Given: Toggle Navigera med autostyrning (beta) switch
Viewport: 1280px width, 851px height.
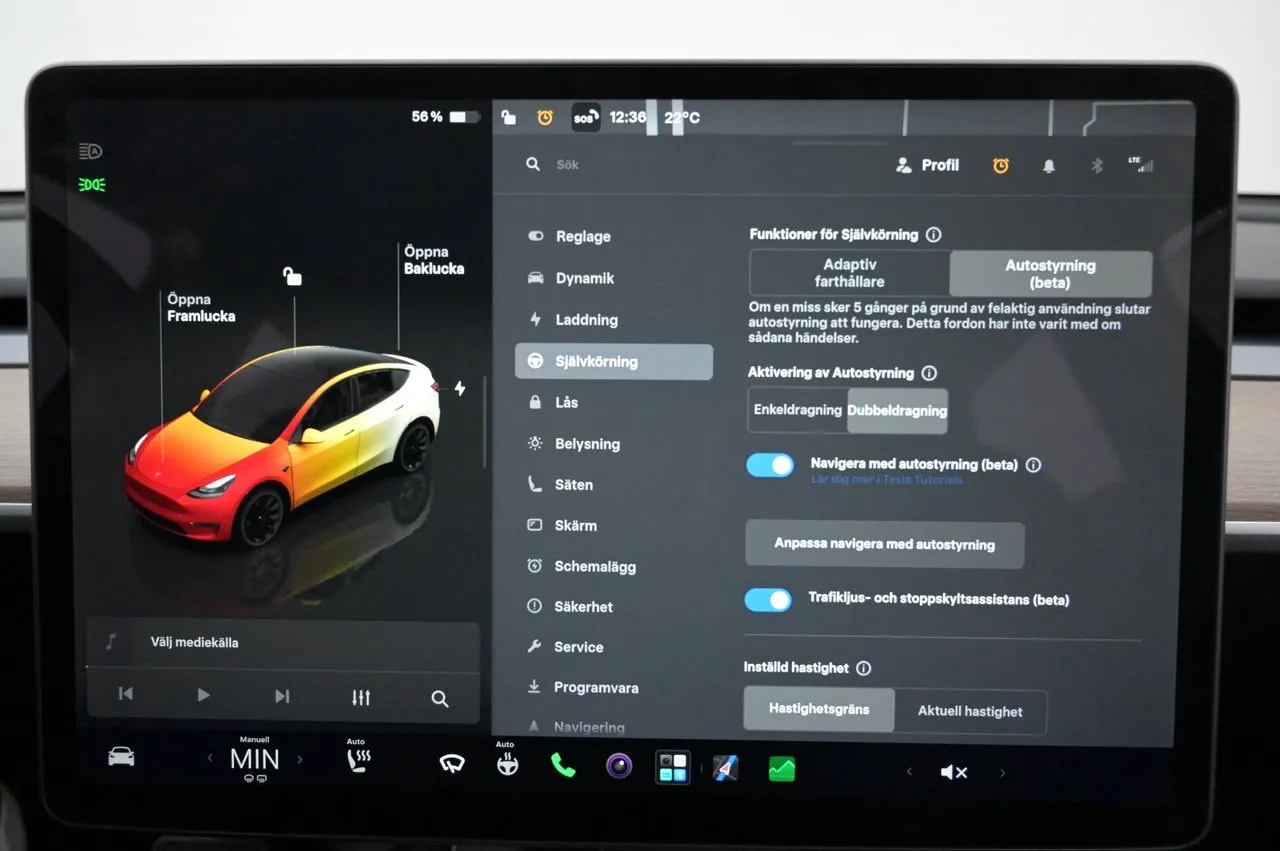Looking at the screenshot, I should [x=770, y=465].
